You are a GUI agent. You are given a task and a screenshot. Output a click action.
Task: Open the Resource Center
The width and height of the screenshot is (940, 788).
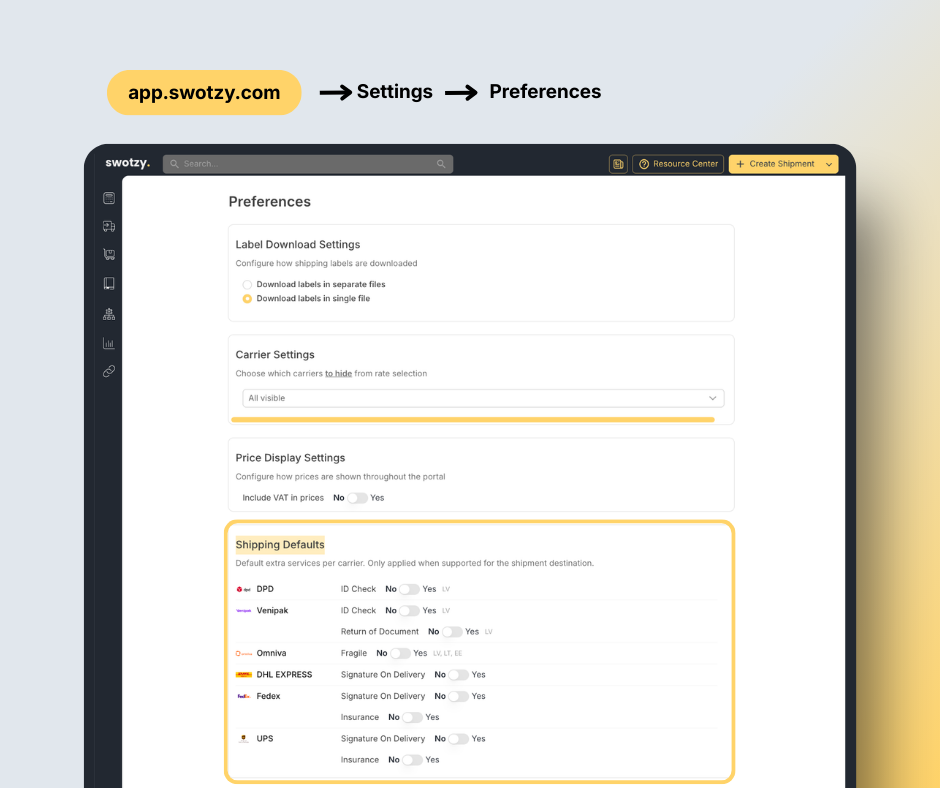678,164
